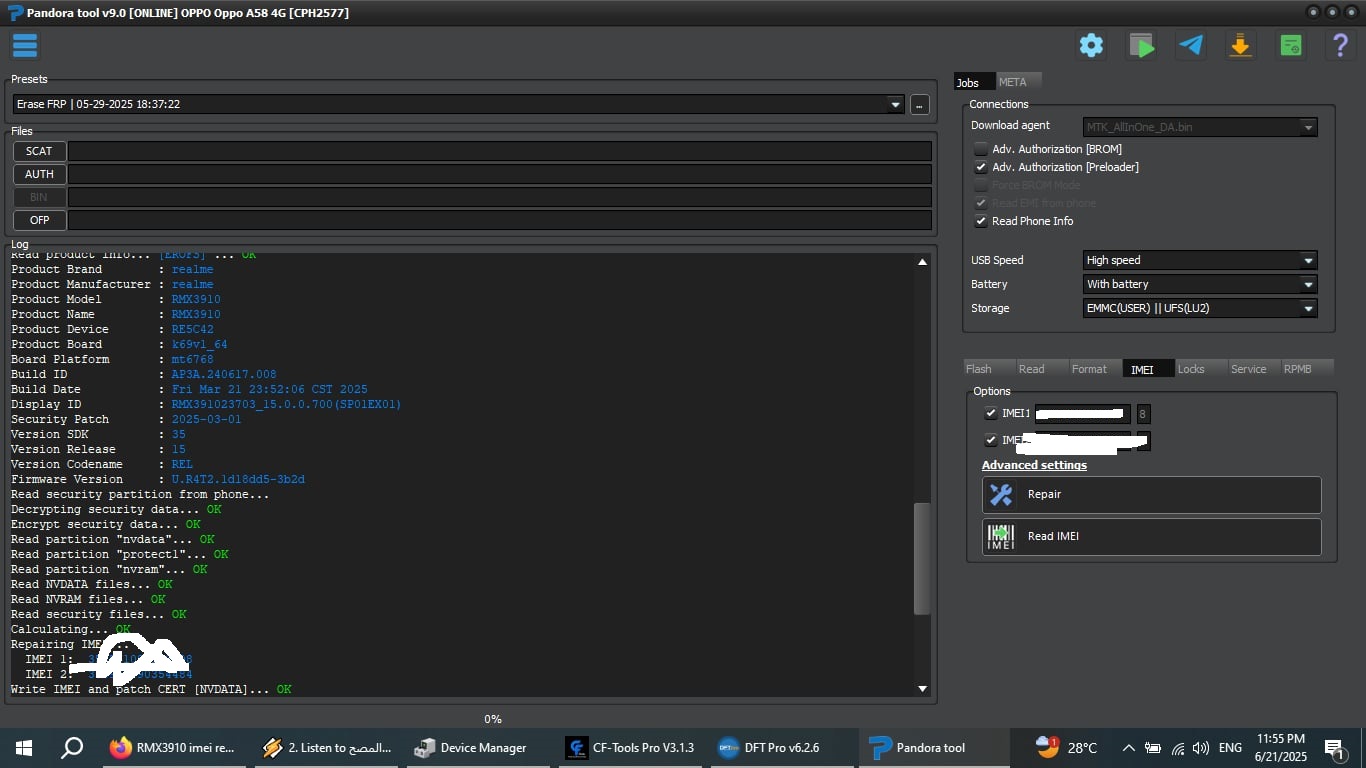The image size is (1366, 768).
Task: Click the BIN file button
Action: coord(39,197)
